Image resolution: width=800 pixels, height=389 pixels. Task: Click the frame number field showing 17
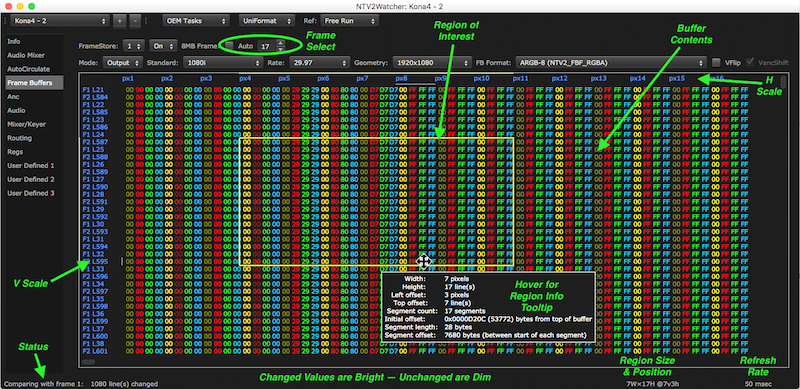pos(266,46)
